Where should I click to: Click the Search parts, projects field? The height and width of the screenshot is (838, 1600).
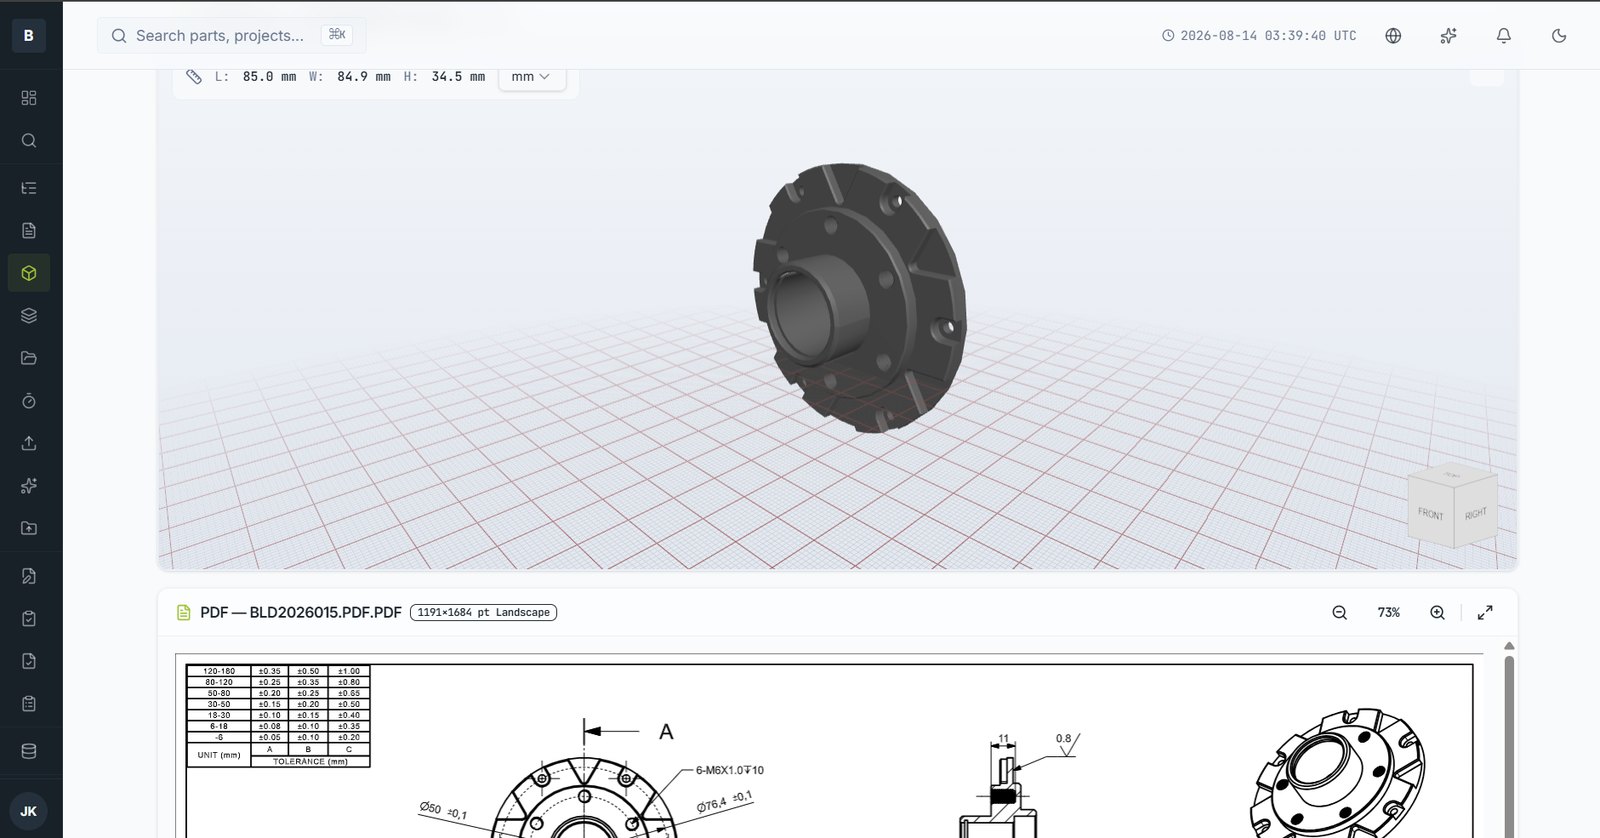pos(231,35)
